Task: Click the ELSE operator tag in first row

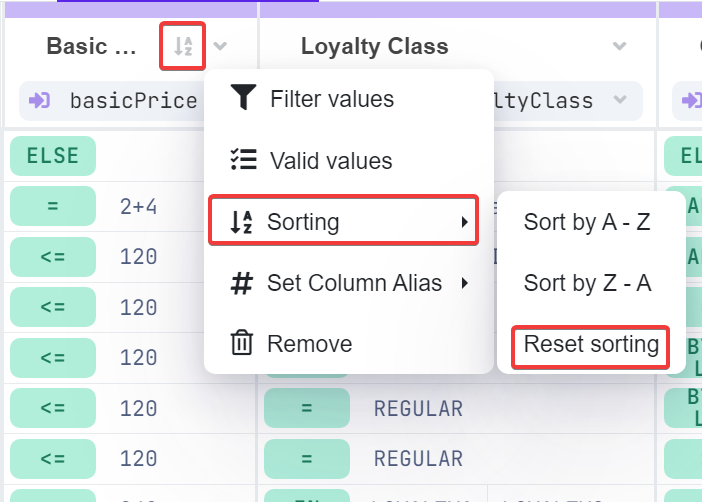Action: tap(52, 156)
